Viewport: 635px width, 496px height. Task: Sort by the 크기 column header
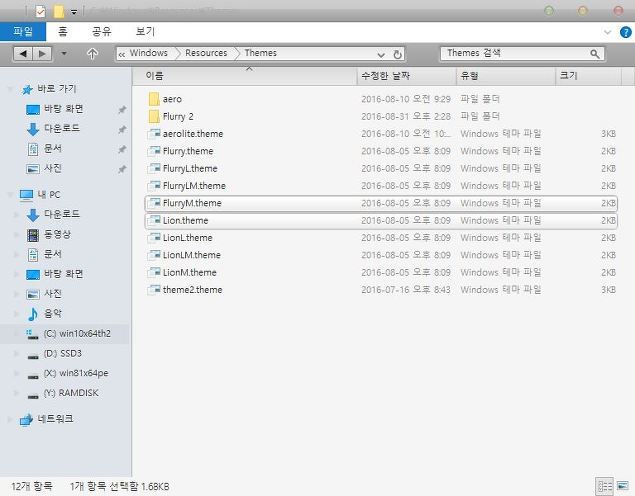tap(588, 76)
